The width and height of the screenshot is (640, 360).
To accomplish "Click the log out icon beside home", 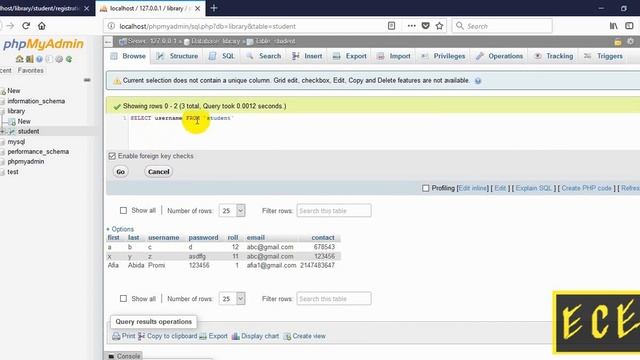I will tap(29, 59).
